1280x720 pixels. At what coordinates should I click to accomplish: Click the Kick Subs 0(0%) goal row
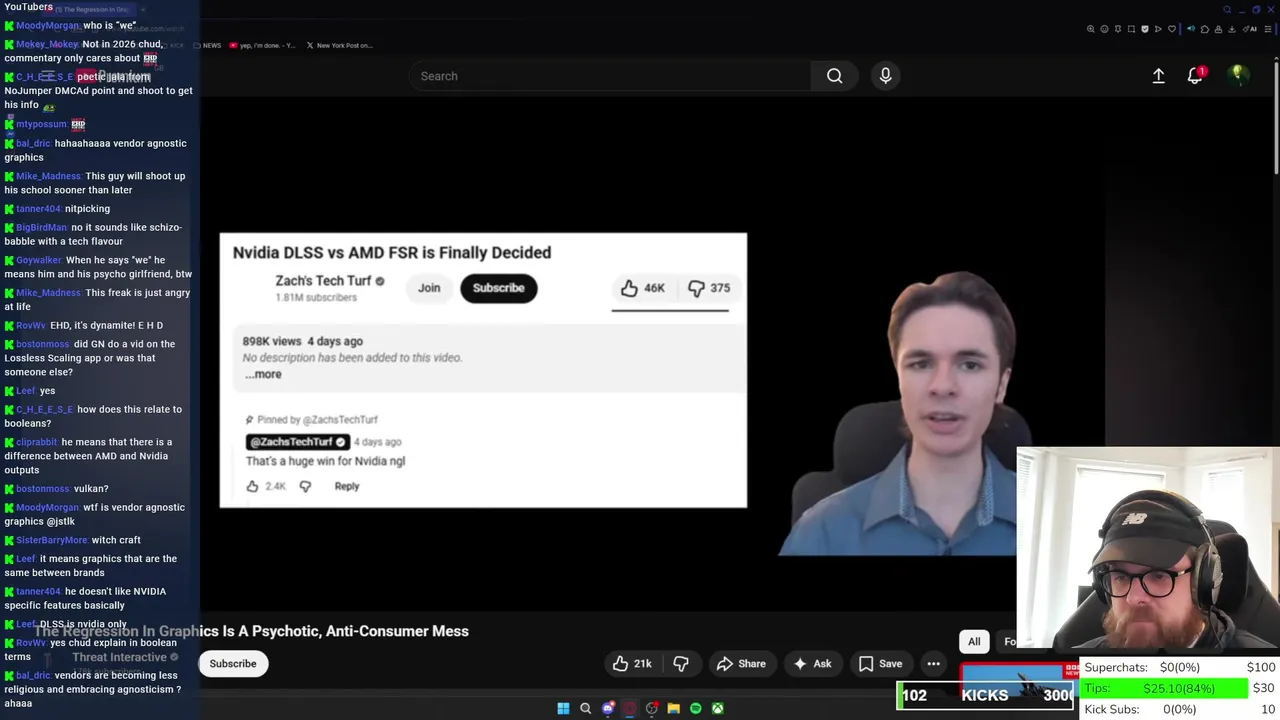click(1179, 709)
